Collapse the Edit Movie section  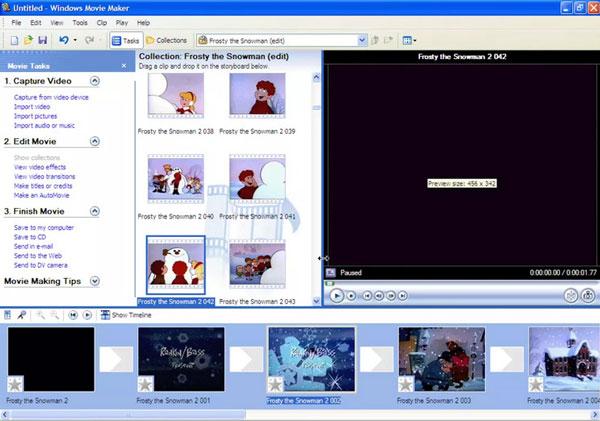(95, 141)
